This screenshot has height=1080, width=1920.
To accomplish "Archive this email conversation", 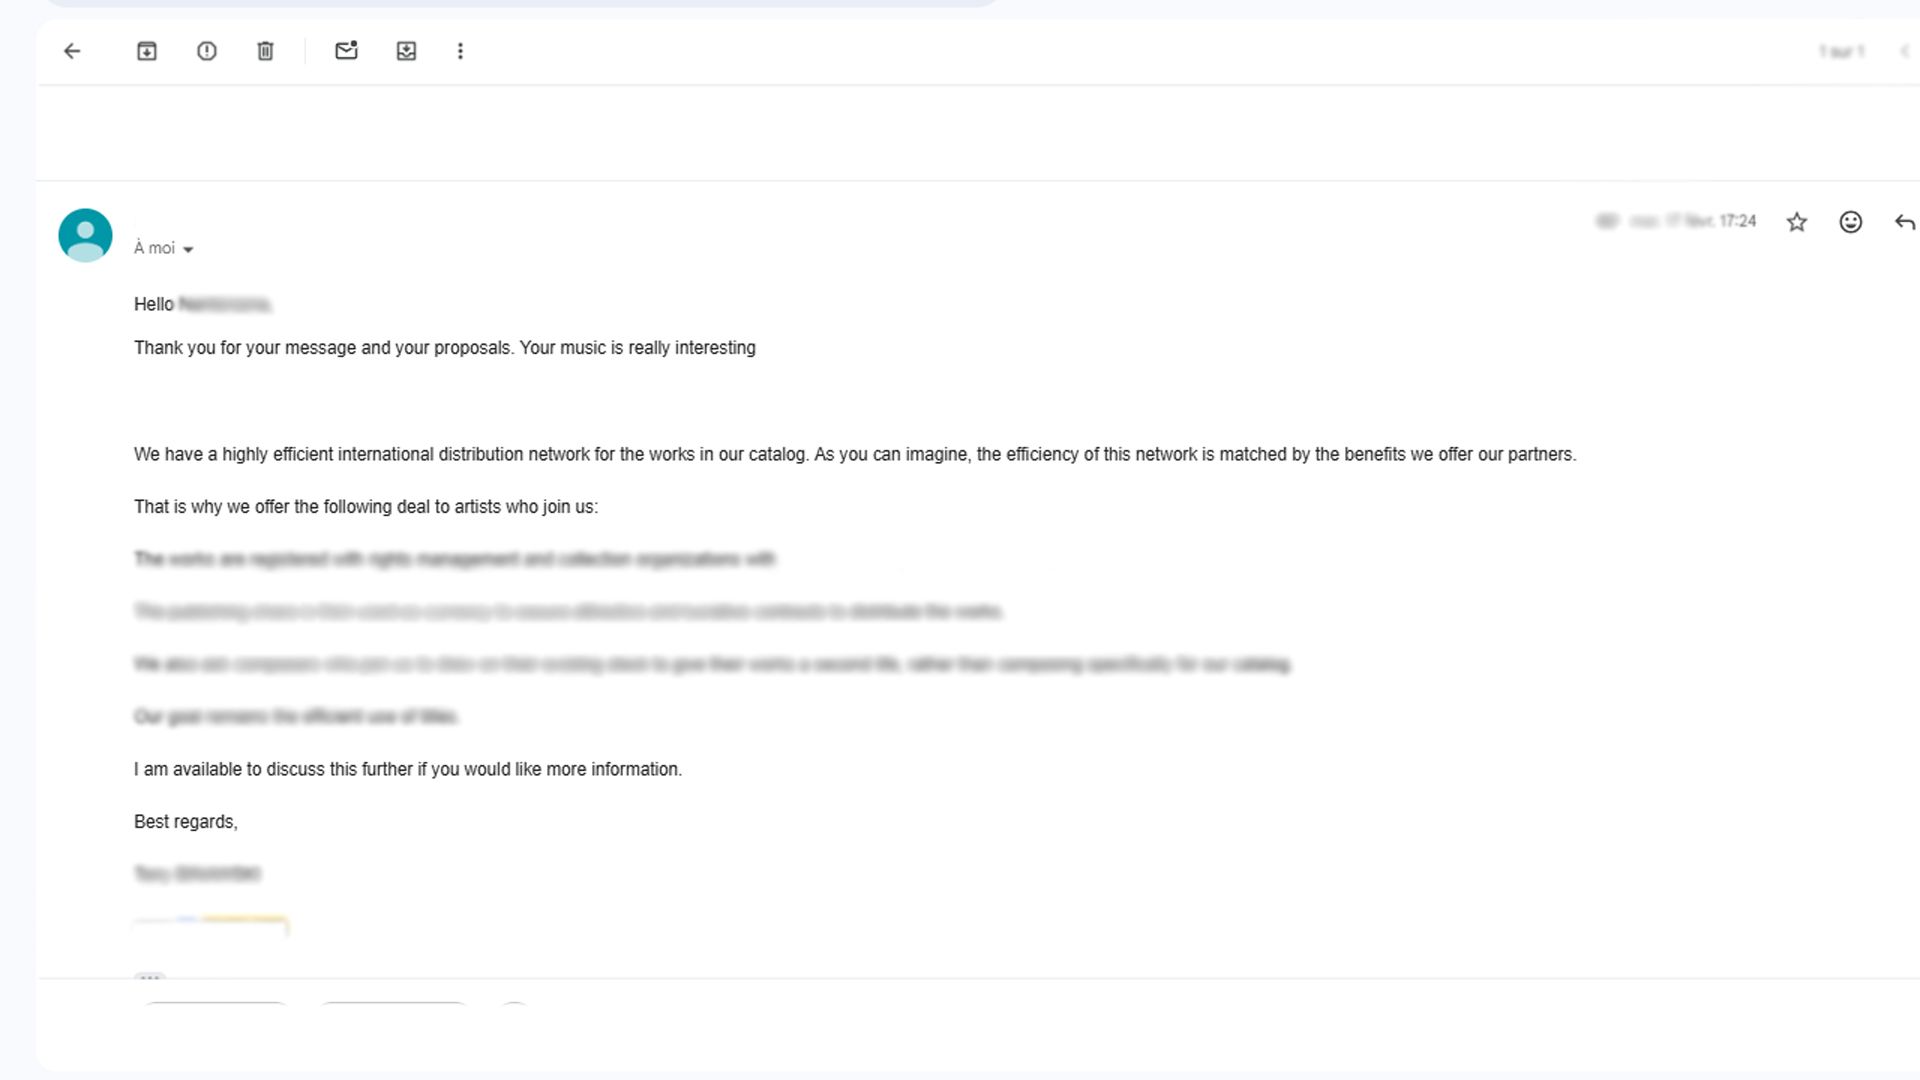I will coord(147,51).
